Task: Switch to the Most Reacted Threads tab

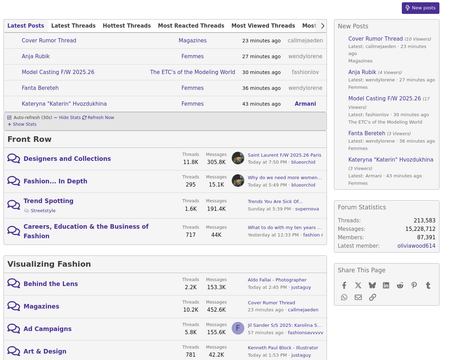Action: (x=191, y=26)
